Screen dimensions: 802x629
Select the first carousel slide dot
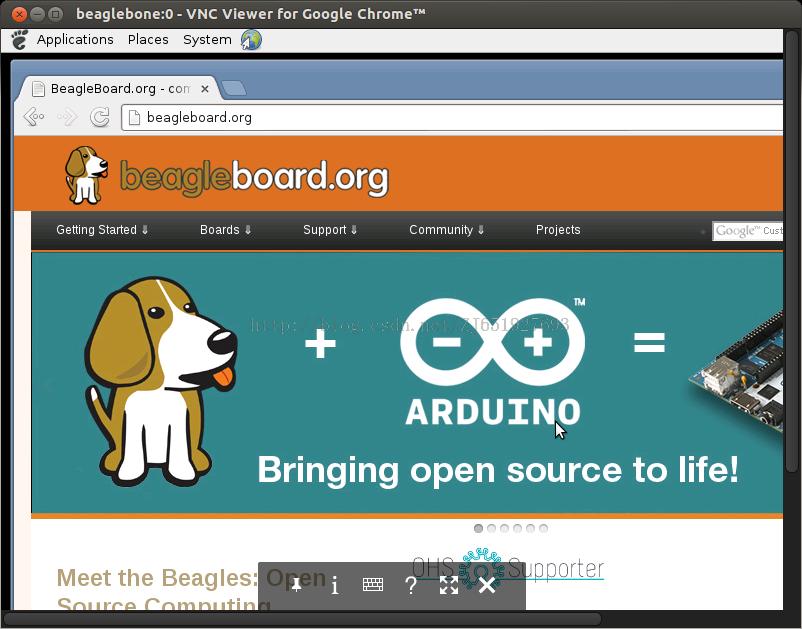pos(478,528)
